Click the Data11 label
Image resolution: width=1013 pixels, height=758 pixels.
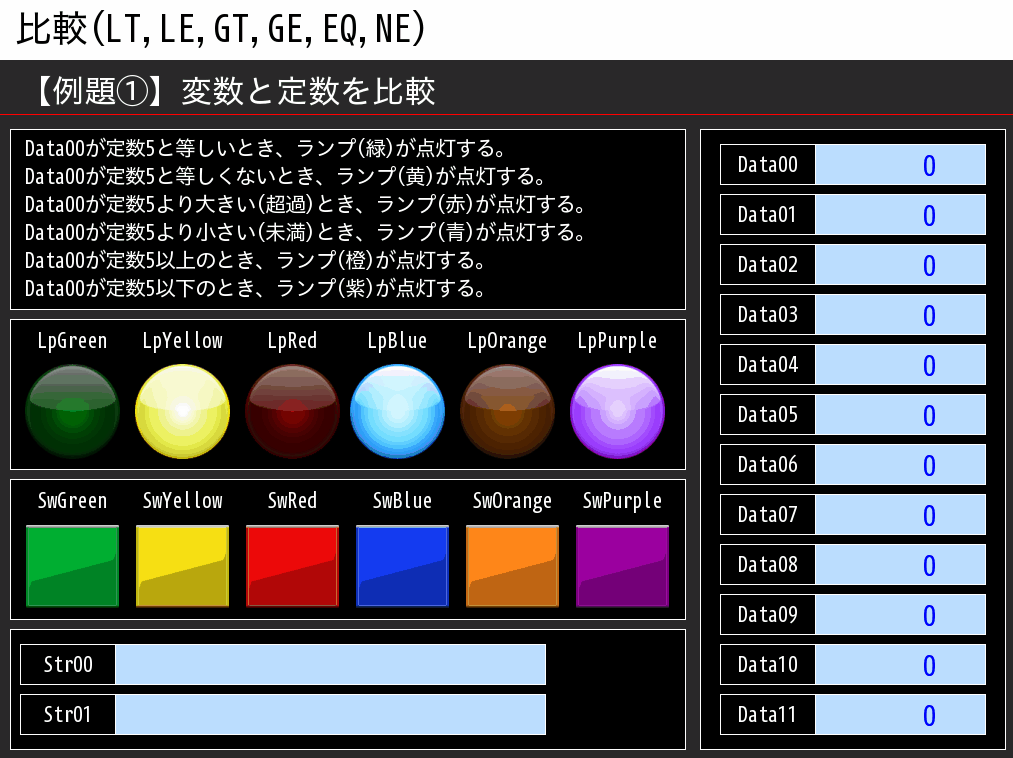[768, 715]
